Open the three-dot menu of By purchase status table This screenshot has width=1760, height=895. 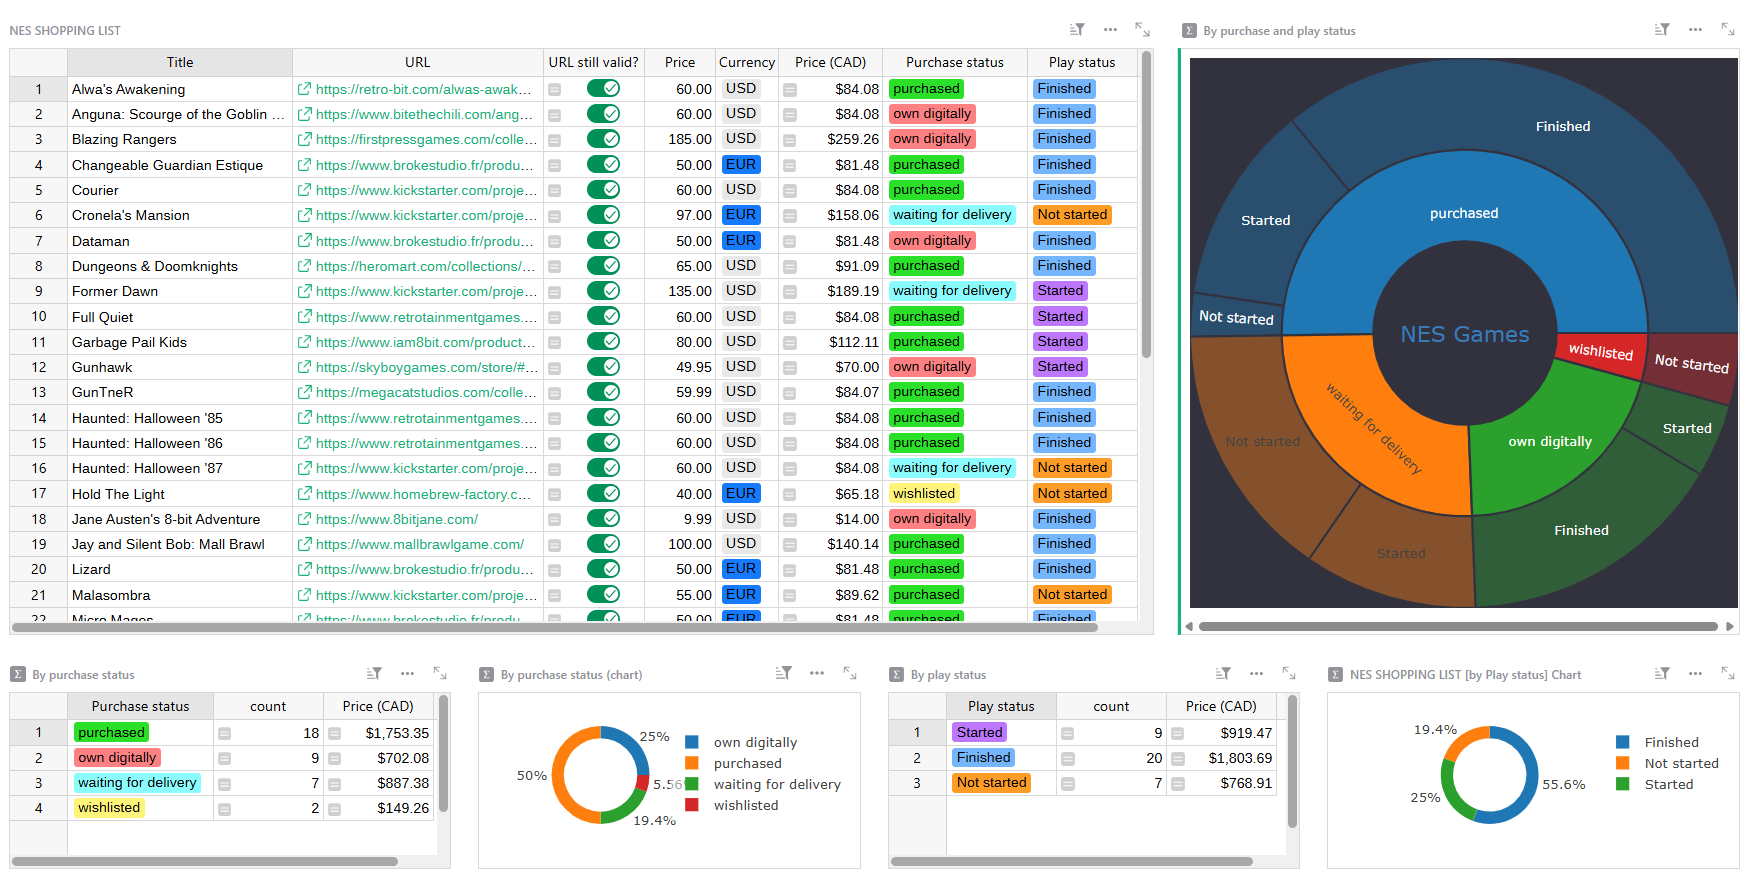[407, 674]
